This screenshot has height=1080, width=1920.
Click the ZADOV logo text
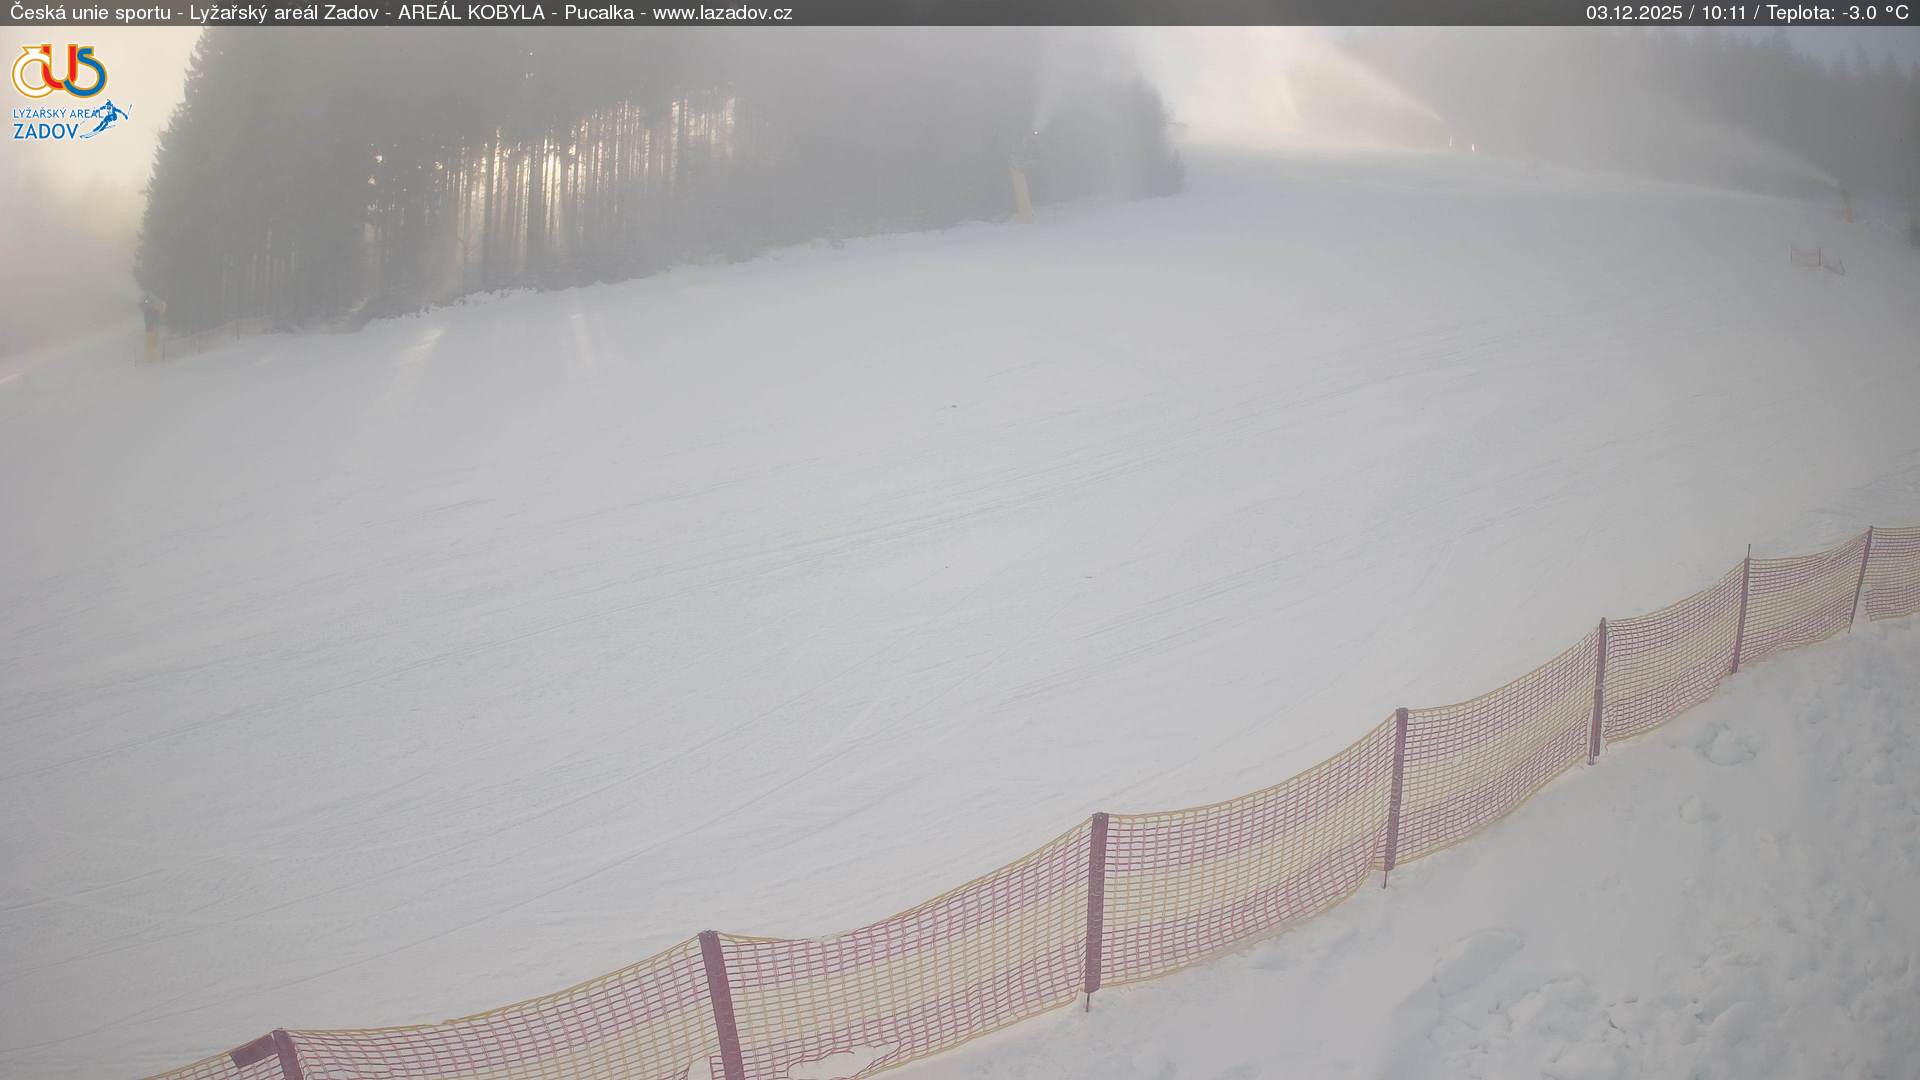pyautogui.click(x=46, y=131)
